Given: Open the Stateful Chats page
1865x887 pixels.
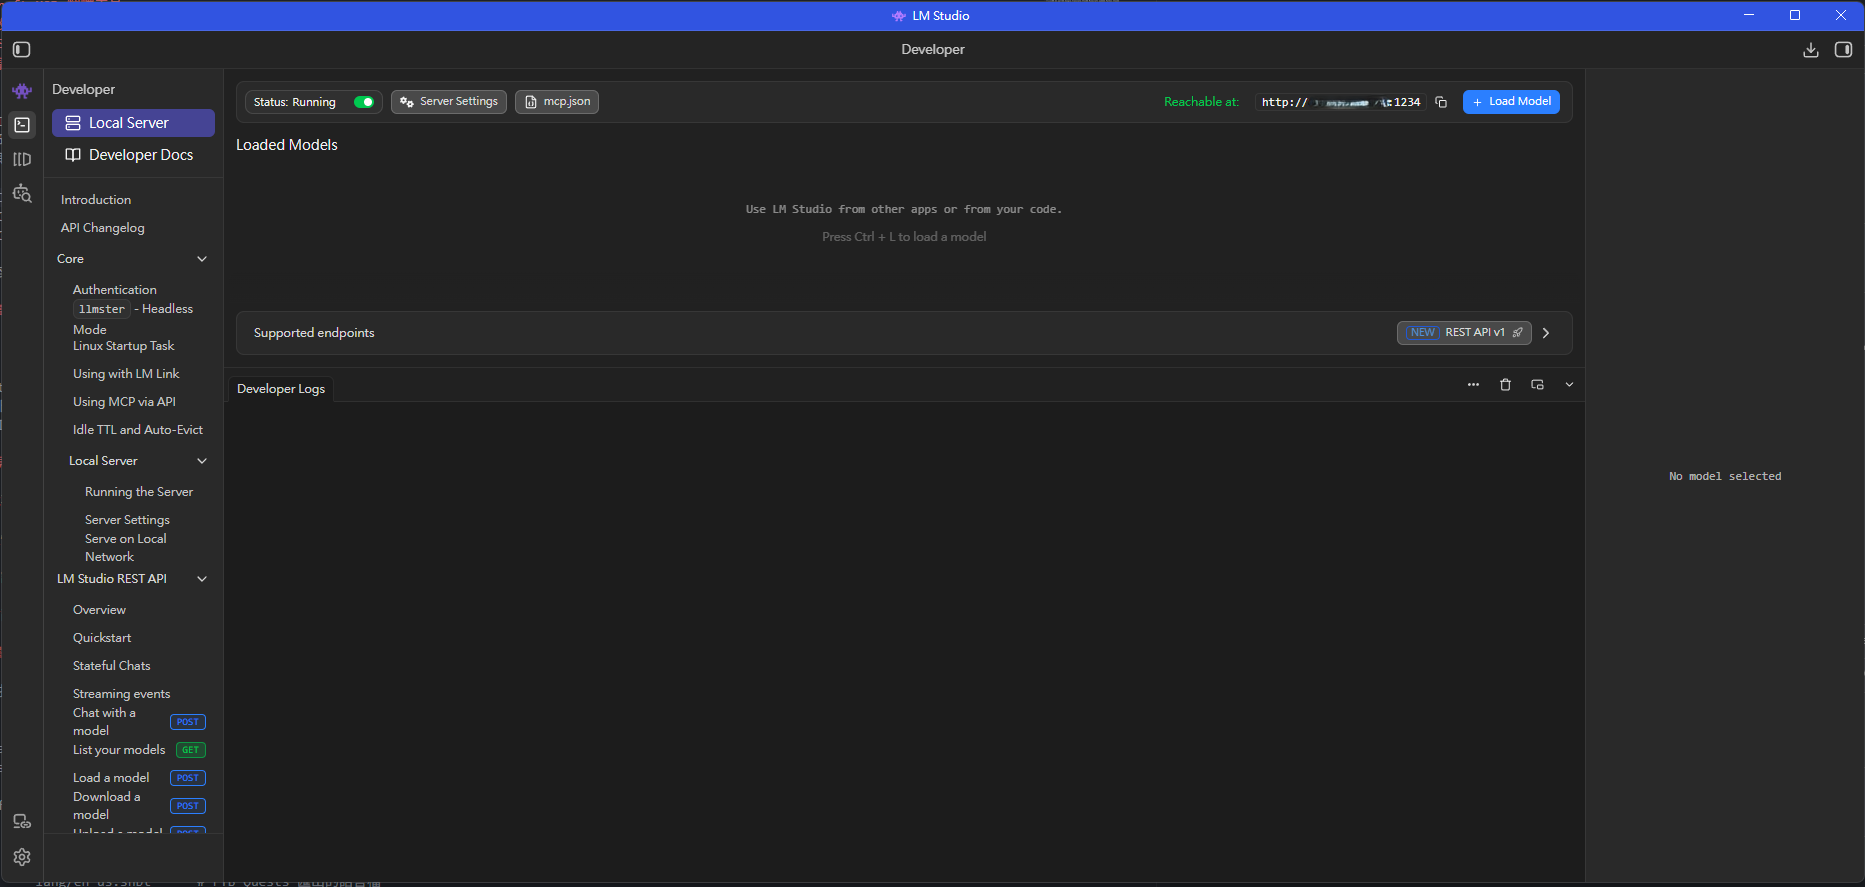Looking at the screenshot, I should (112, 666).
